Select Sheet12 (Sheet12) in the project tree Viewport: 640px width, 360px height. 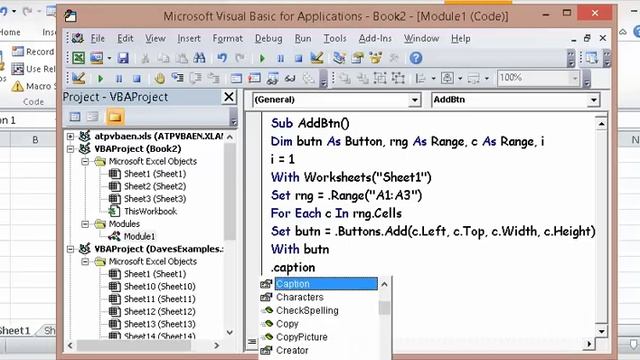tap(160, 311)
